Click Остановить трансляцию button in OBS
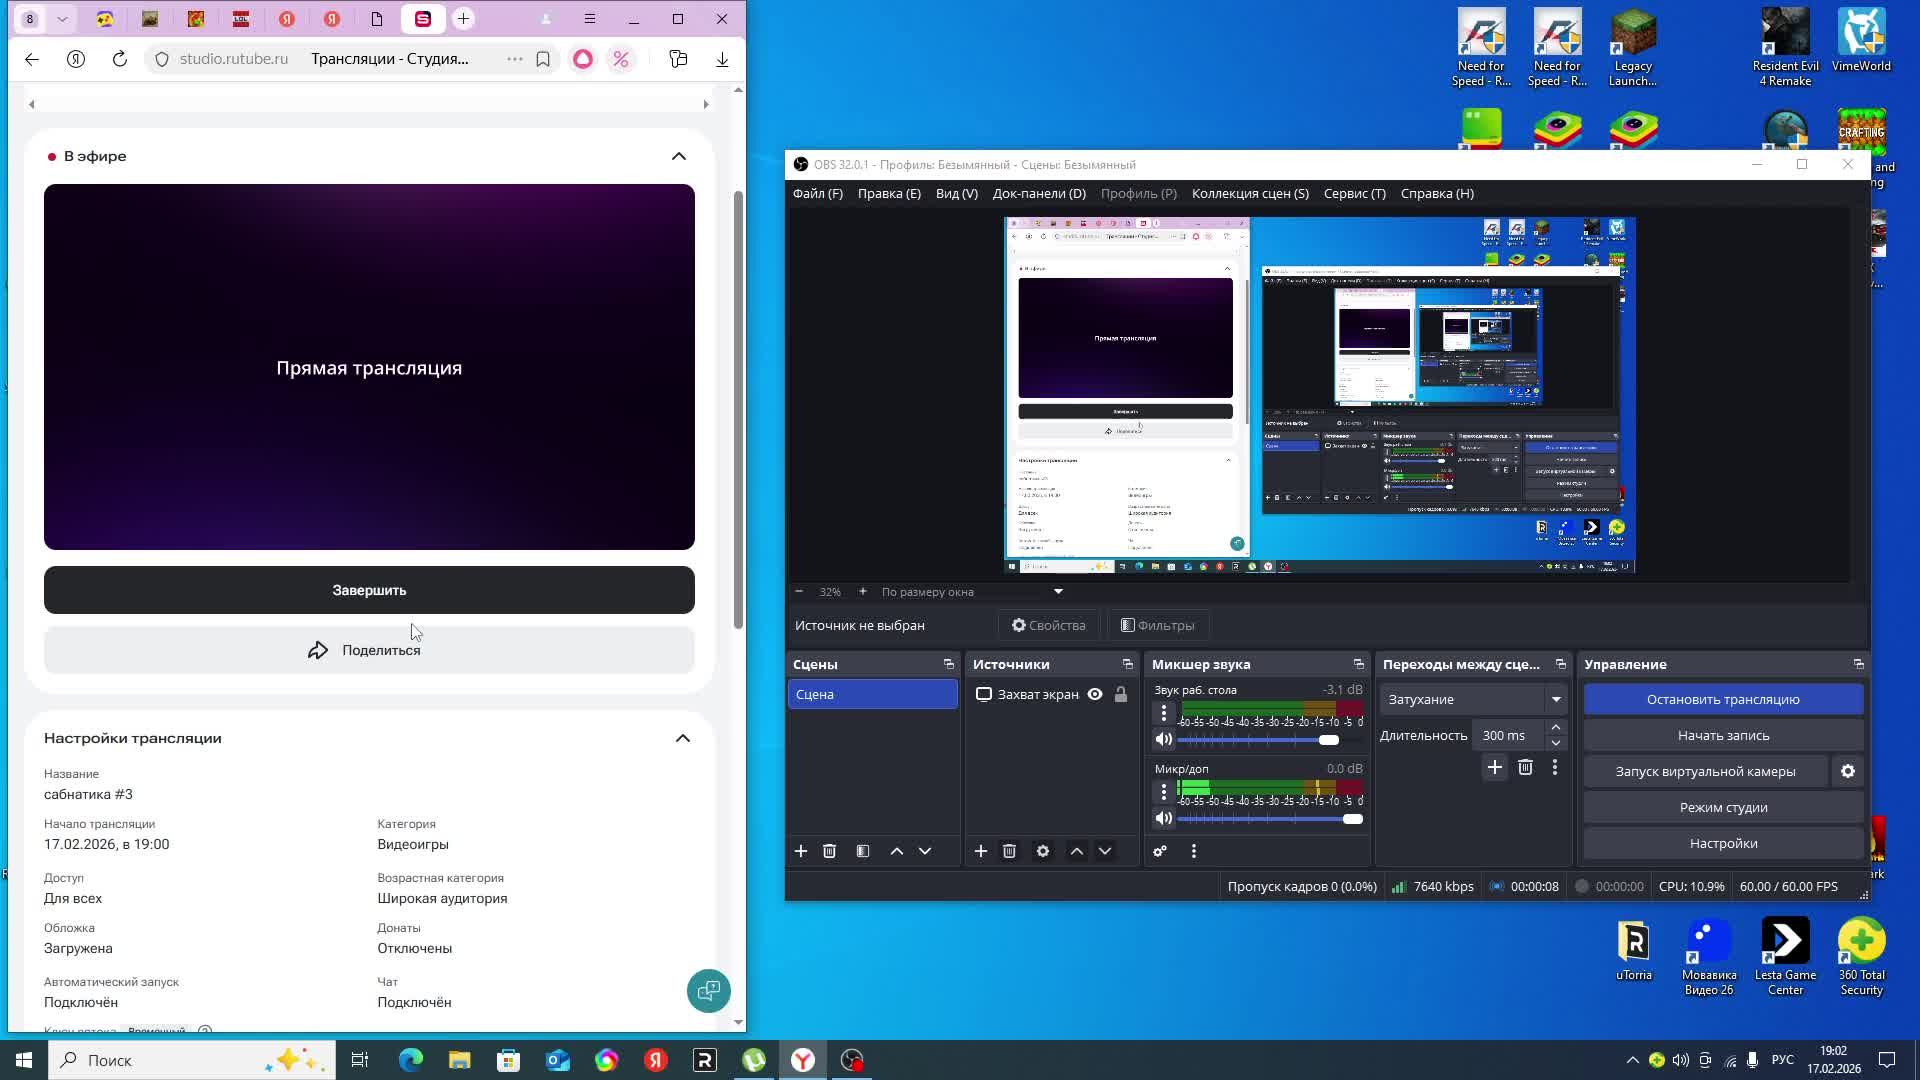The height and width of the screenshot is (1080, 1920). pyautogui.click(x=1722, y=699)
